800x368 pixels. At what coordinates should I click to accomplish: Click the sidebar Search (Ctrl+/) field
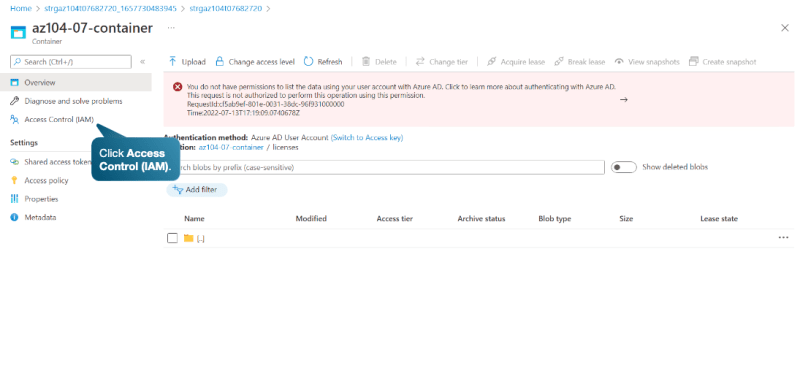click(71, 62)
